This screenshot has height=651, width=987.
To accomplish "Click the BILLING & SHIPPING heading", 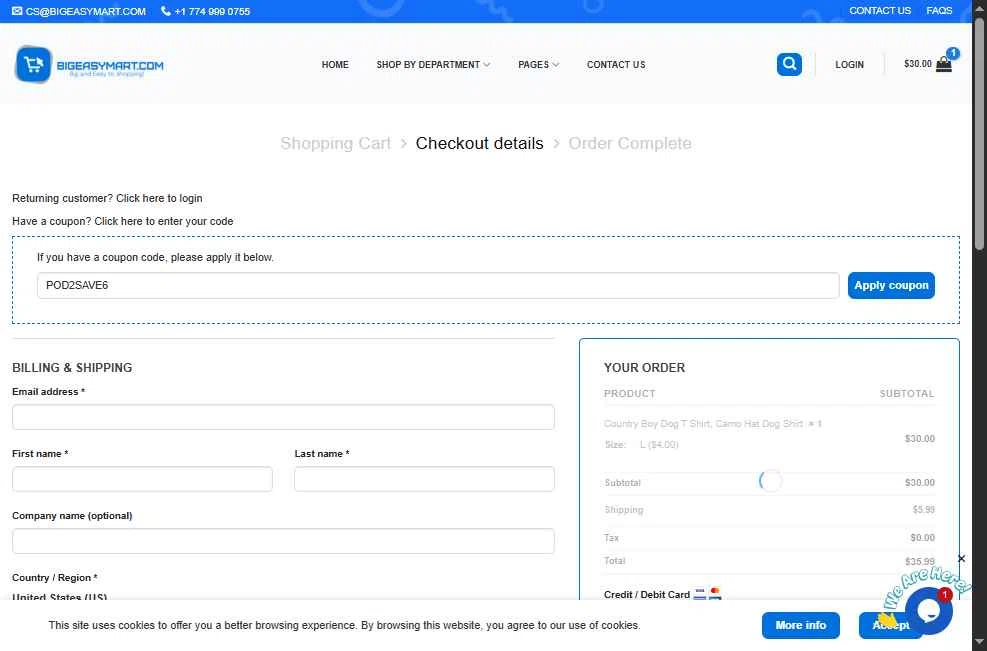I will [x=72, y=368].
